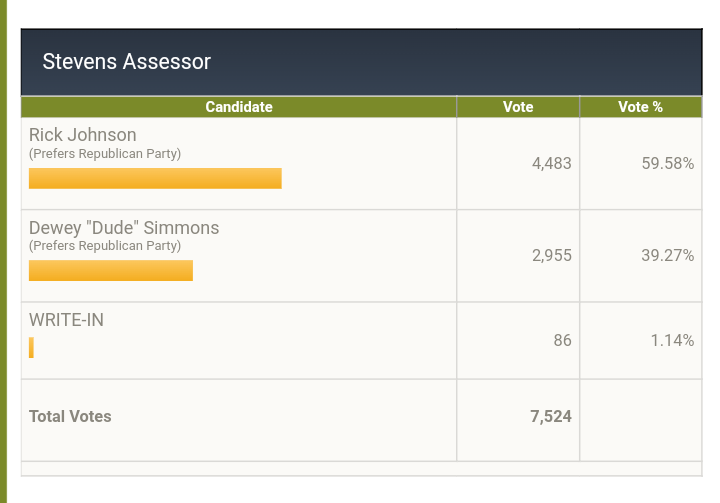Click the Total Votes label

click(70, 416)
